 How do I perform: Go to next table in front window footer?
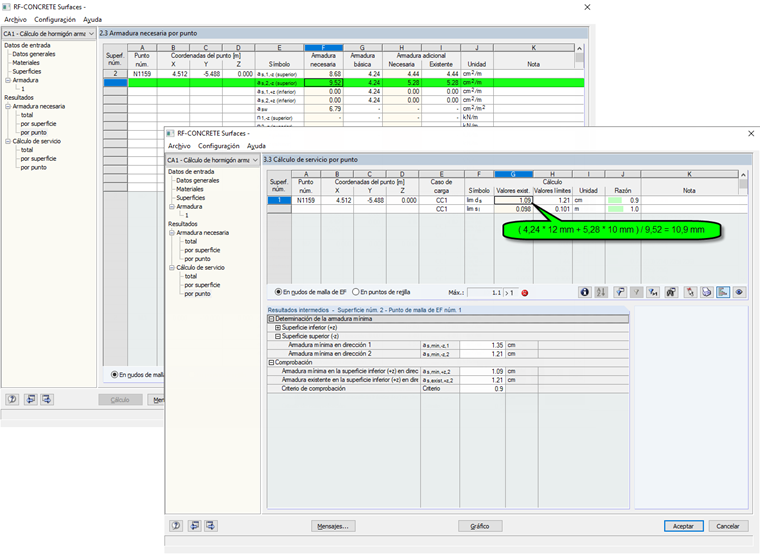pos(210,525)
